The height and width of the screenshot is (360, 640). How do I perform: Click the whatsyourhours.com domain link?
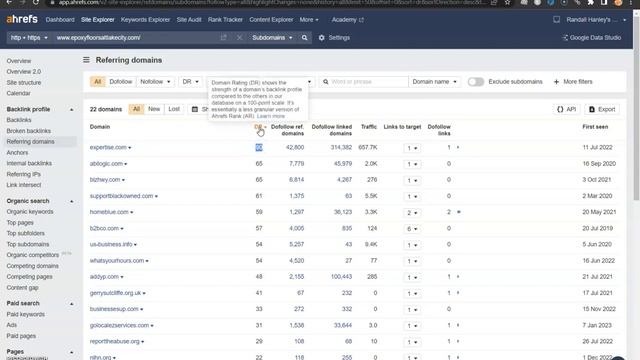[x=117, y=261]
